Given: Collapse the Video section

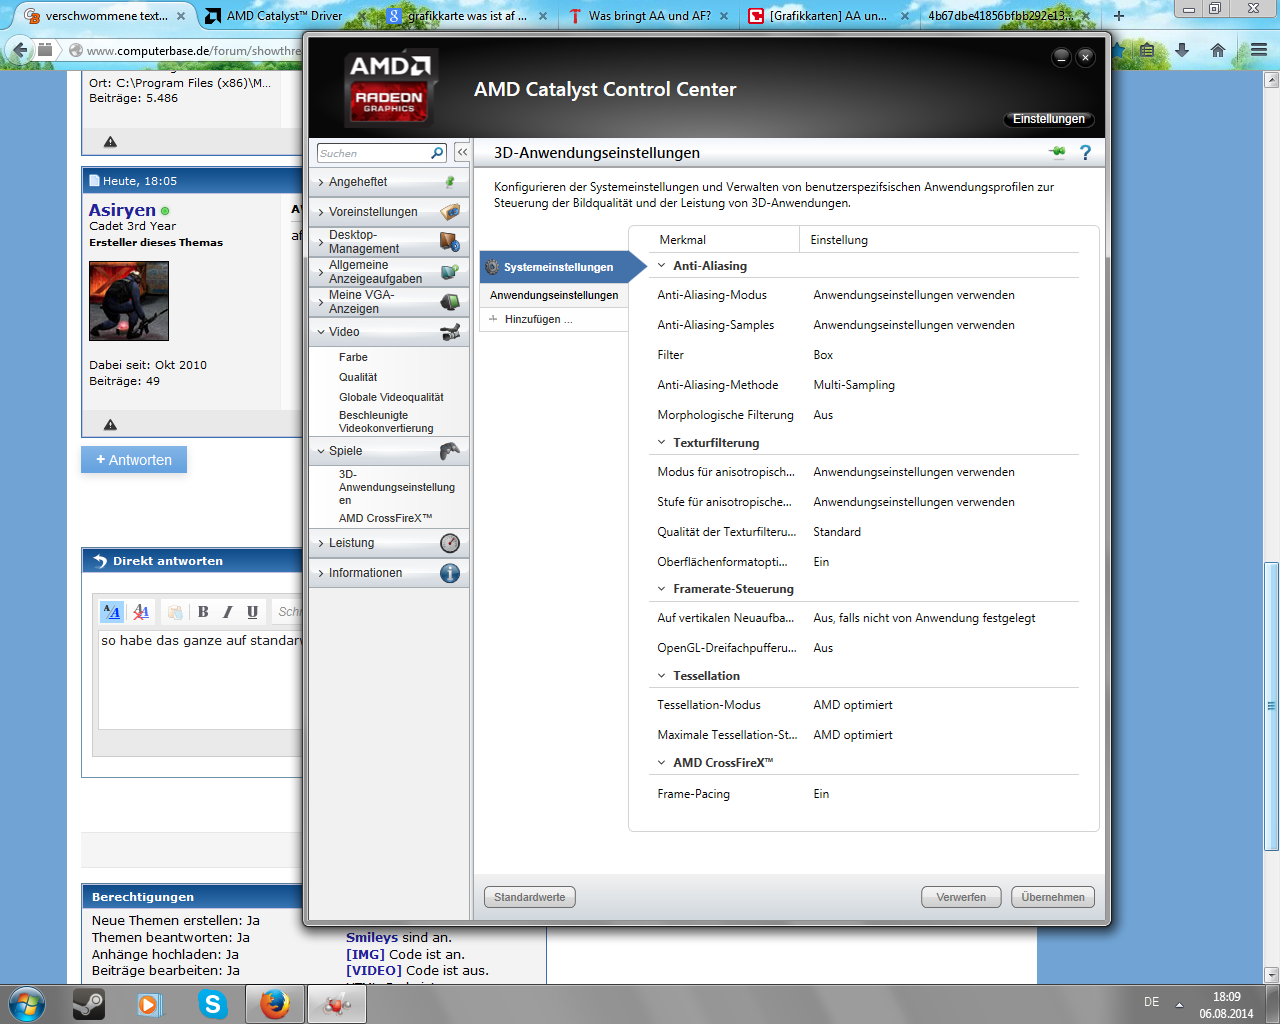Looking at the screenshot, I should pyautogui.click(x=321, y=332).
